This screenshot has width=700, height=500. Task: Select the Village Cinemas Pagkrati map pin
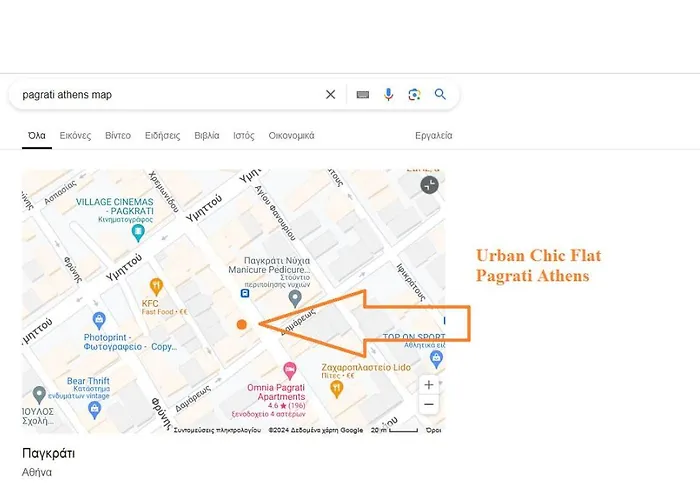tap(138, 233)
